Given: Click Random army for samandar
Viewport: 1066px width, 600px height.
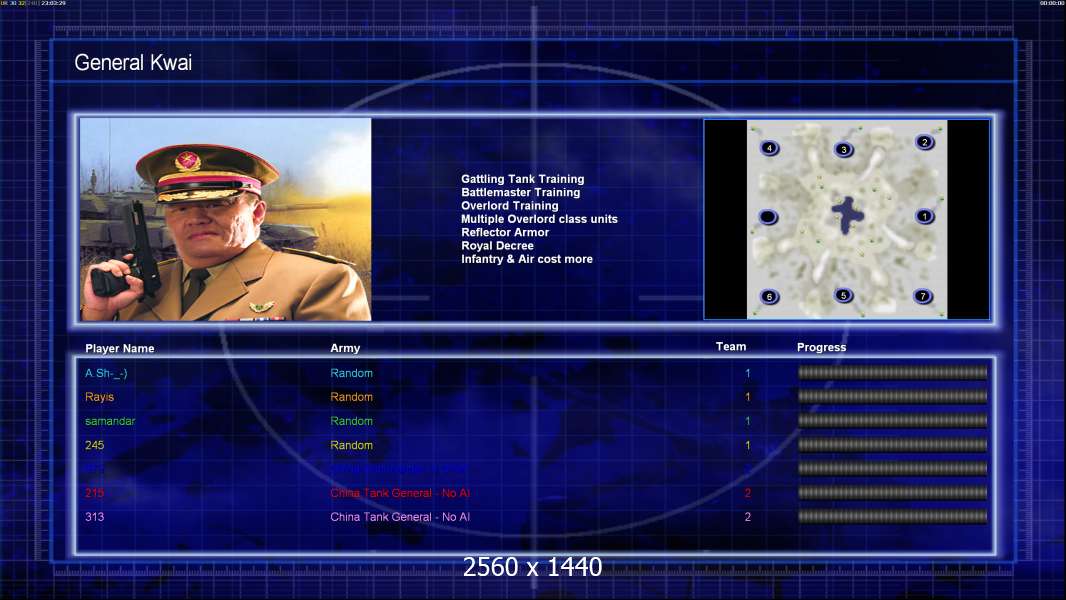Looking at the screenshot, I should (x=351, y=421).
